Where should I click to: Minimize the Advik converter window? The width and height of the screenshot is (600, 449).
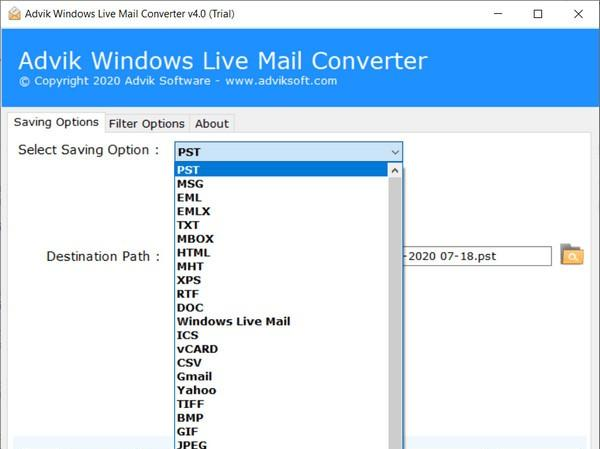click(498, 14)
